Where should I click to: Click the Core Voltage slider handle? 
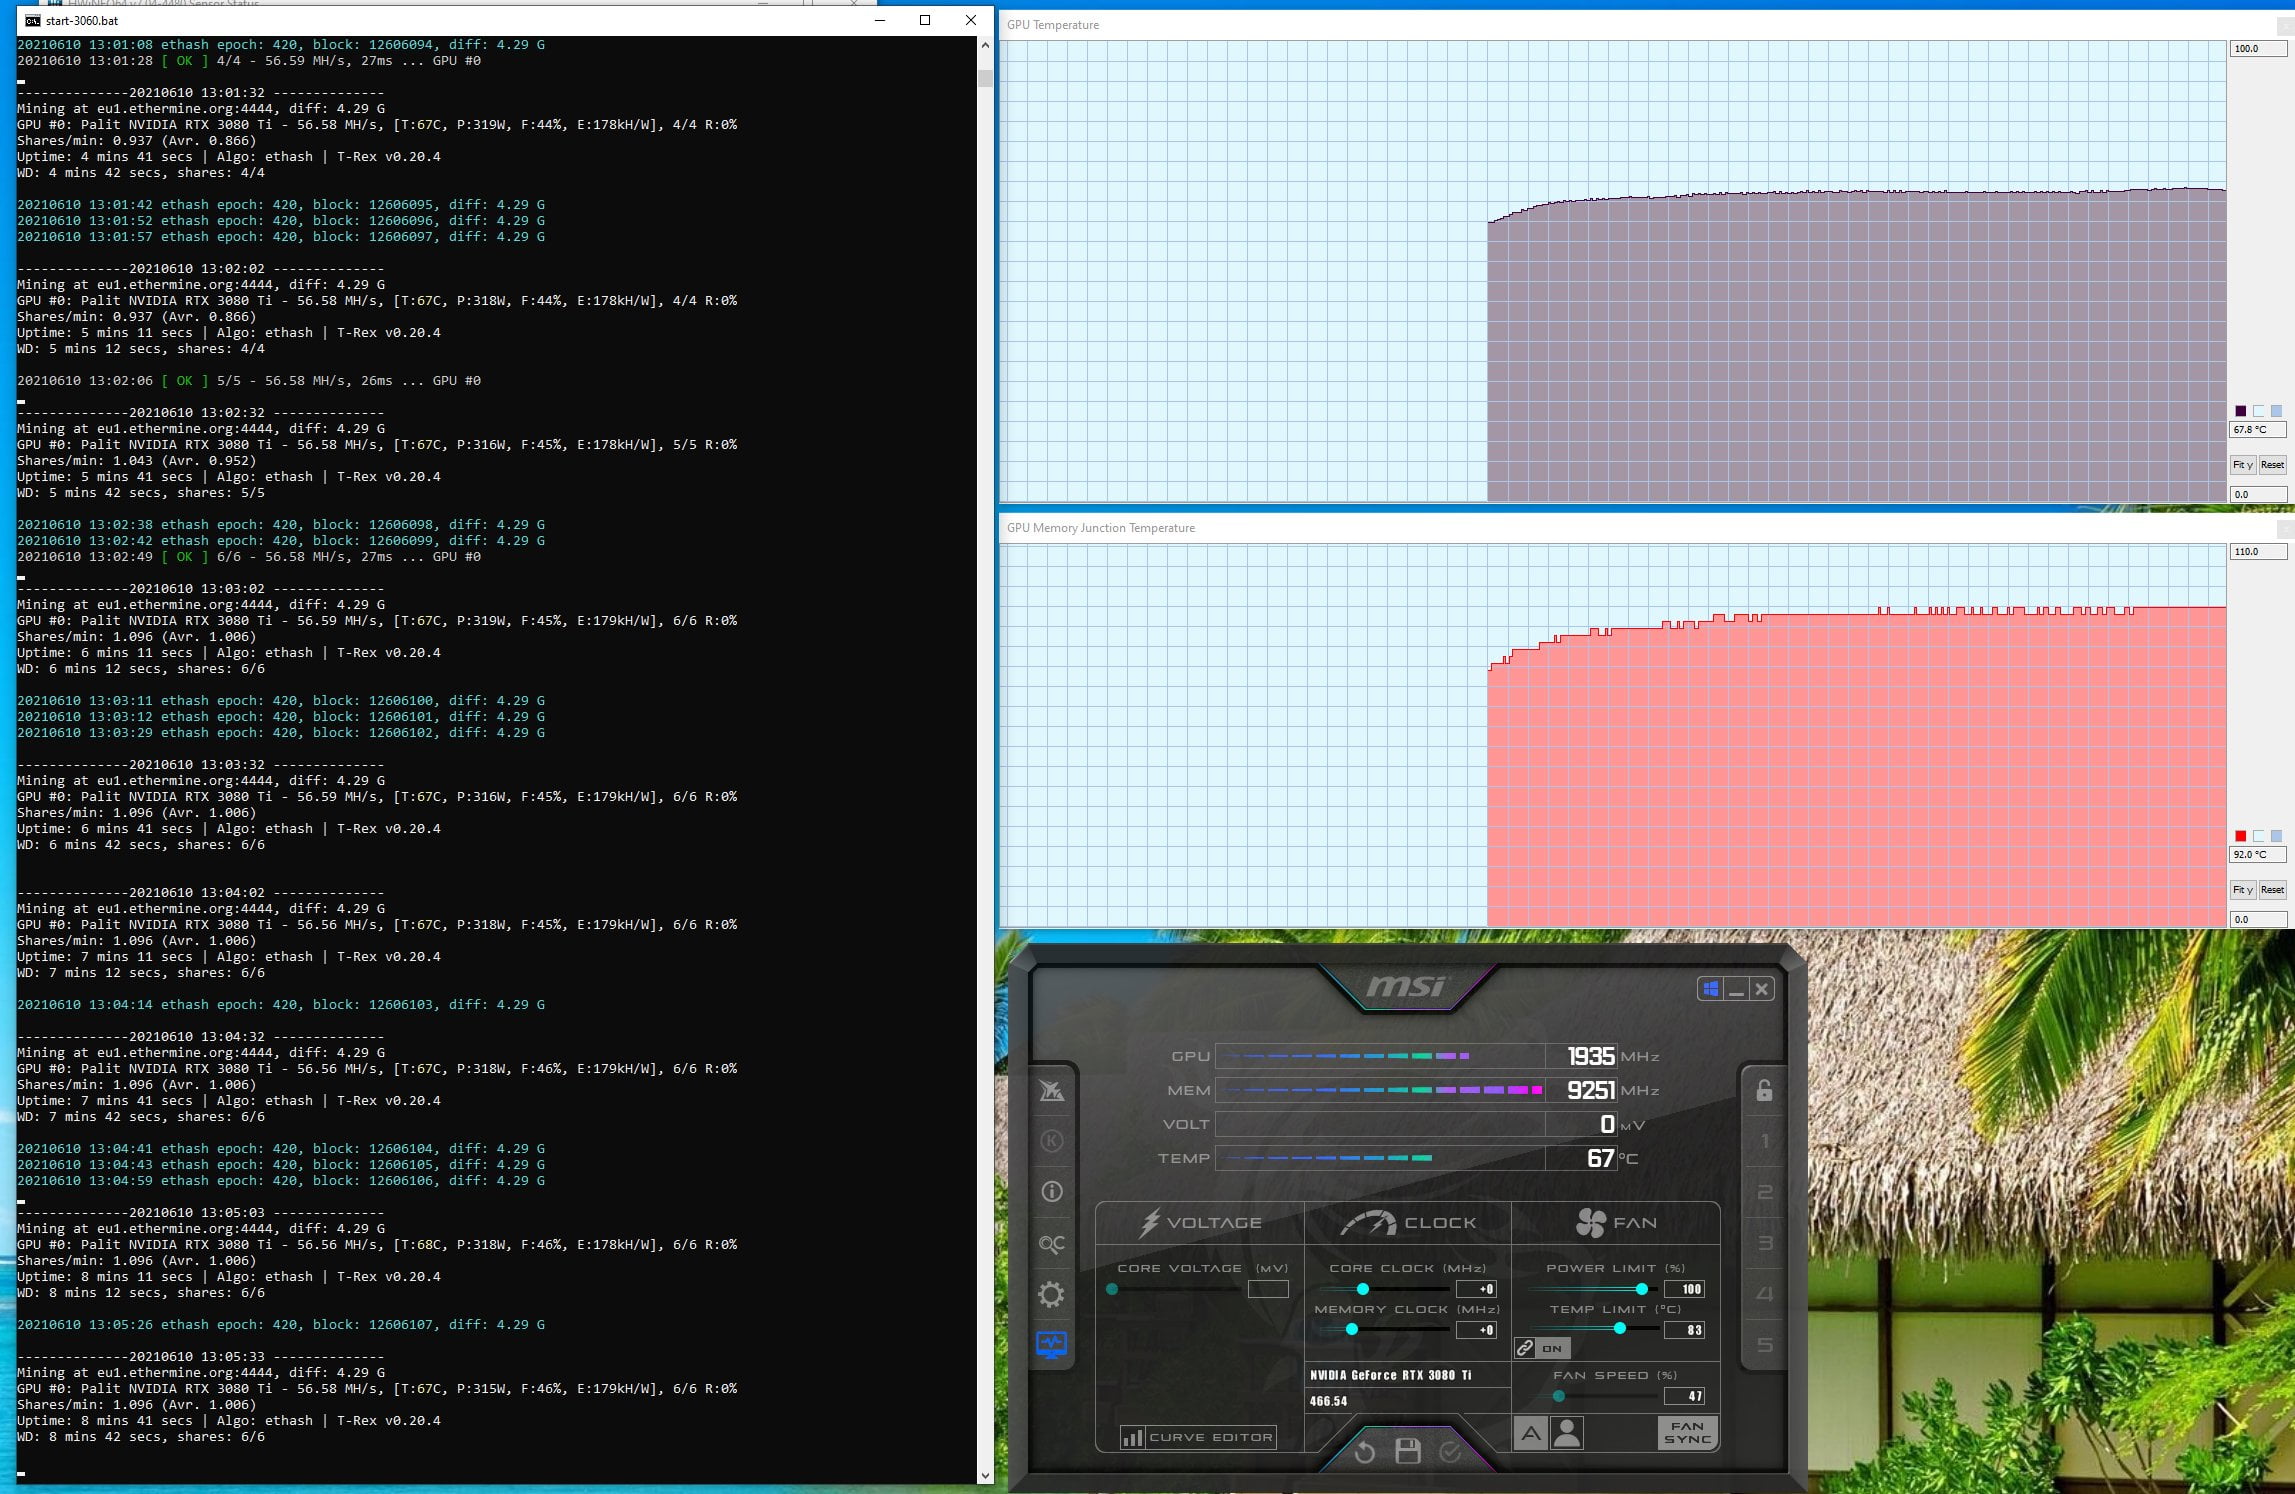1112,1289
